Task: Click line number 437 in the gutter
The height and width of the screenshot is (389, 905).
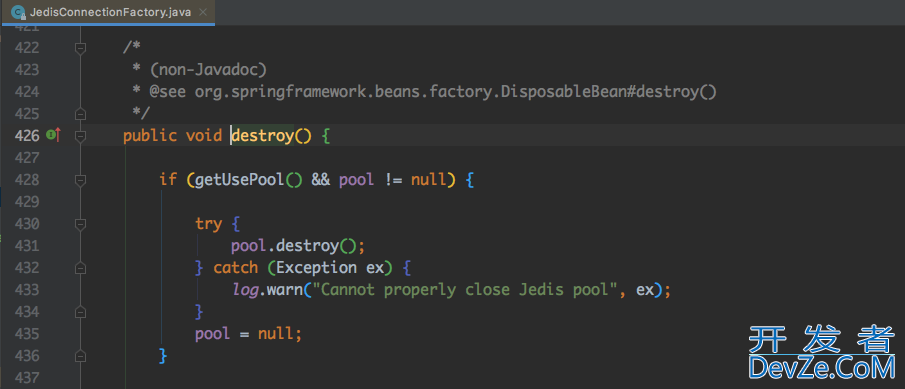Action: click(27, 378)
